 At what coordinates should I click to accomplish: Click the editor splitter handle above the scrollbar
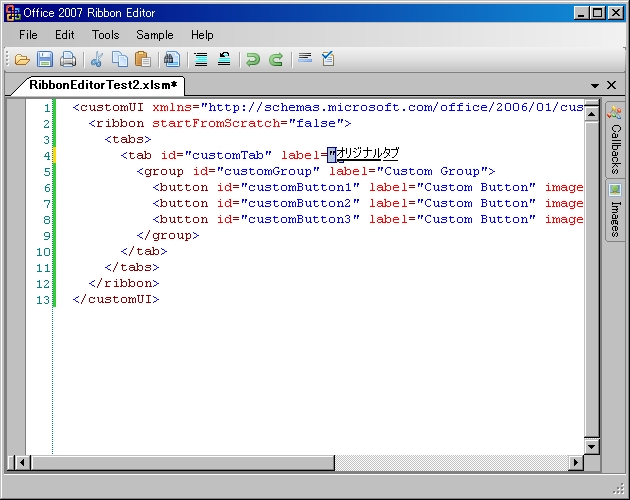pyautogui.click(x=591, y=103)
